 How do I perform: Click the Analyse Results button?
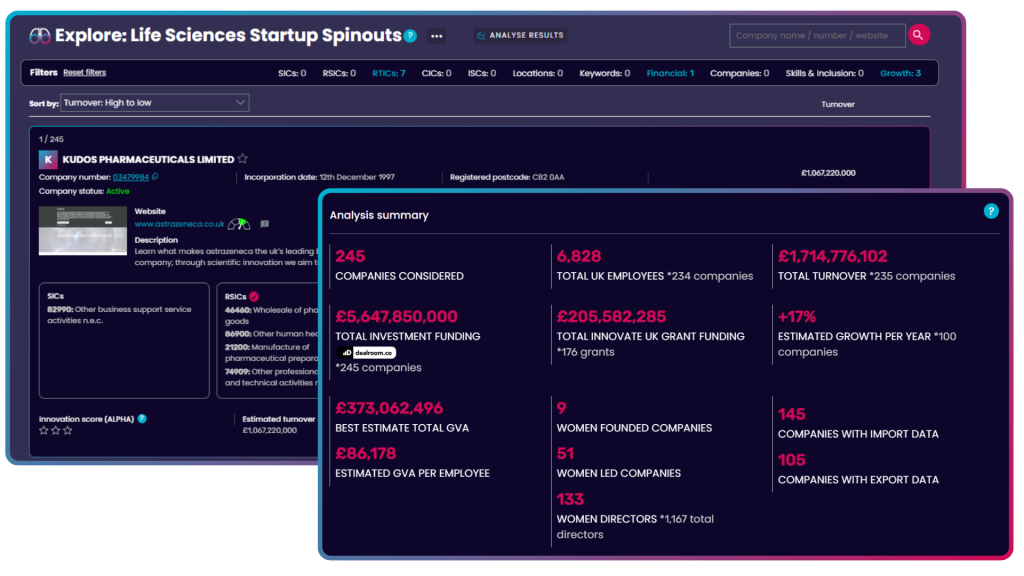click(520, 35)
